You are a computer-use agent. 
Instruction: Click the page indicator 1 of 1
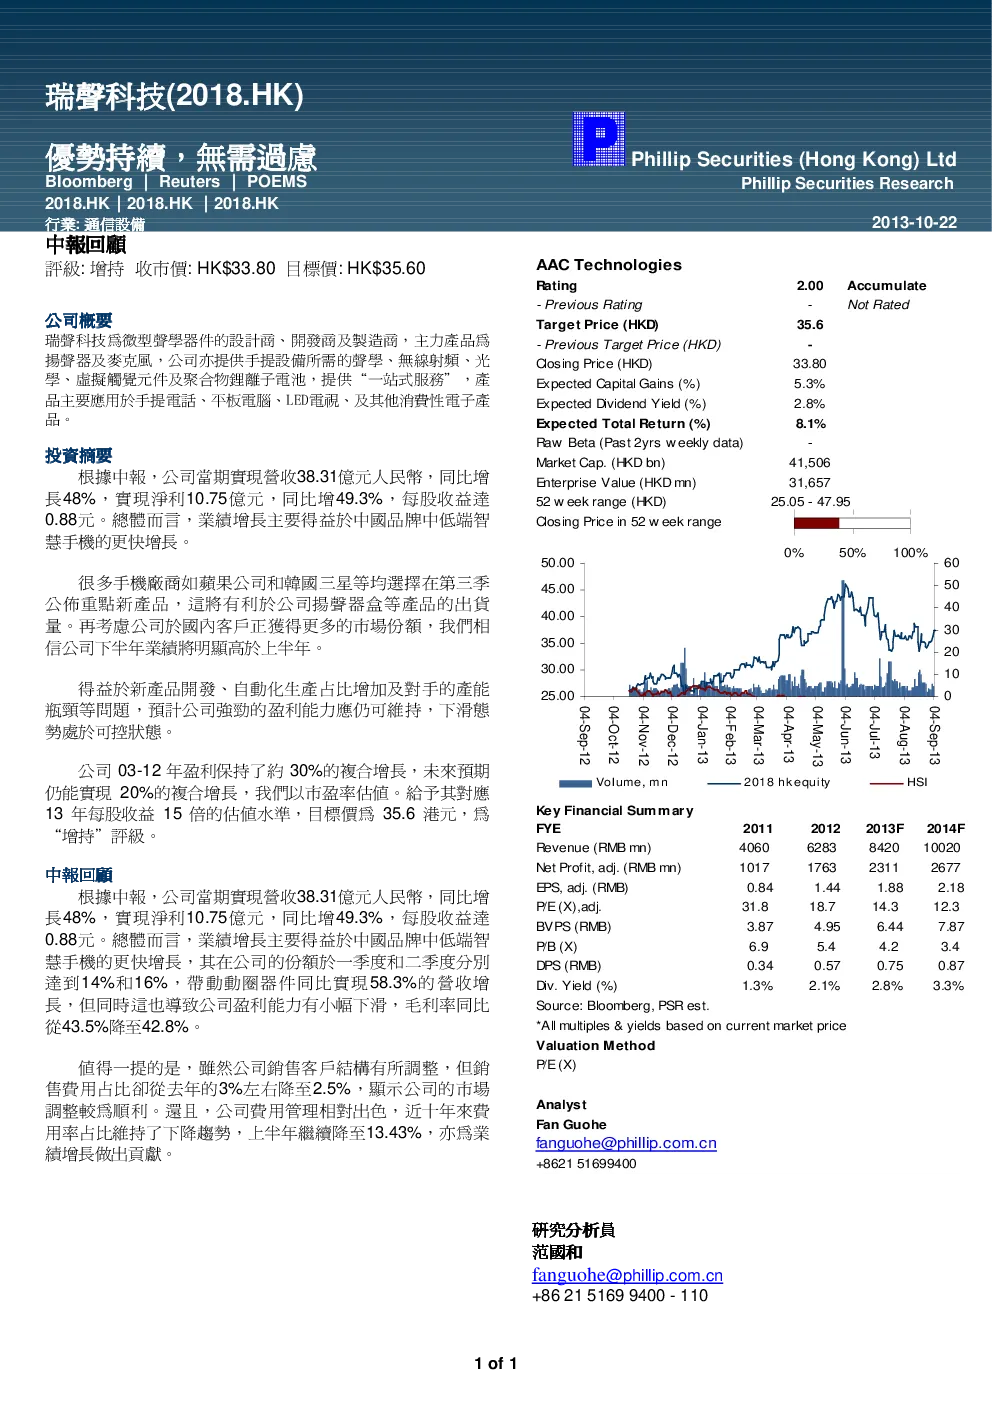point(496,1364)
